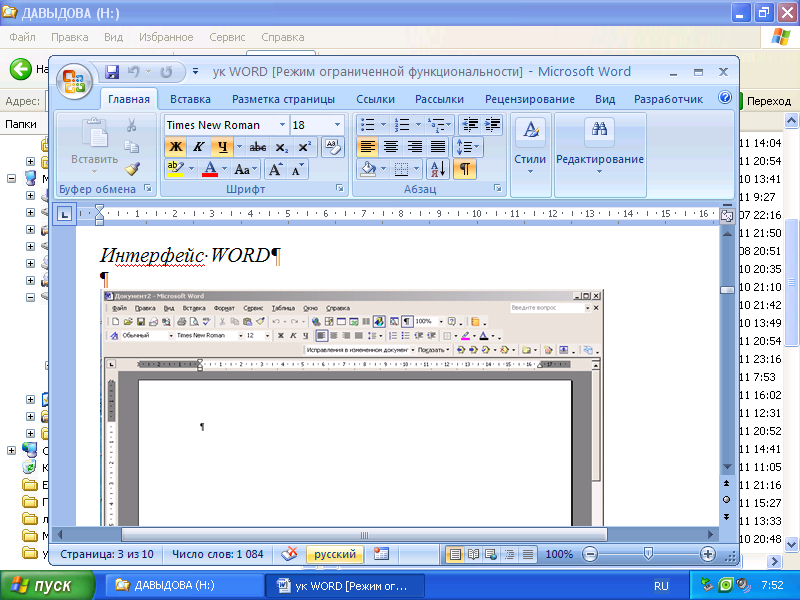
Task: Apply yellow text highlight color
Action: tap(176, 169)
